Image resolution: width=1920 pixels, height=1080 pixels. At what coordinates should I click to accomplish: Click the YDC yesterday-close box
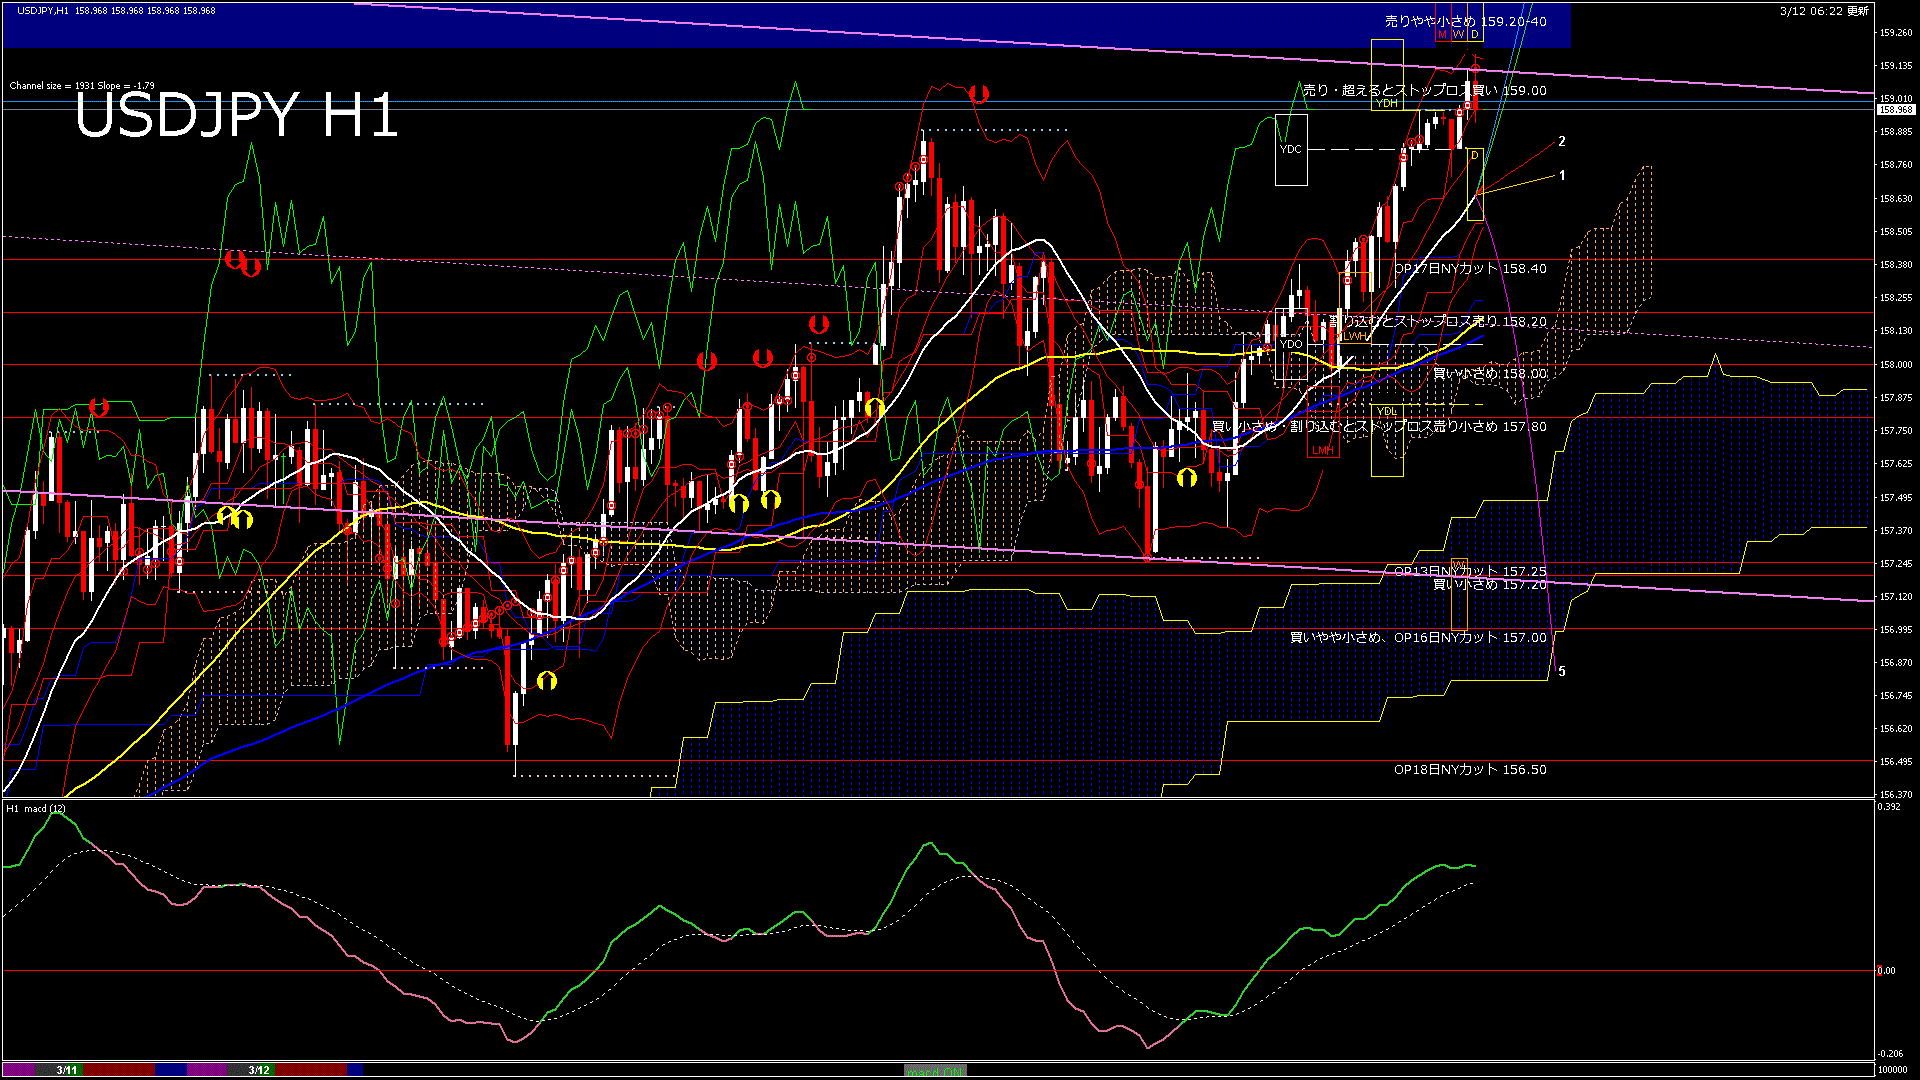click(1291, 150)
